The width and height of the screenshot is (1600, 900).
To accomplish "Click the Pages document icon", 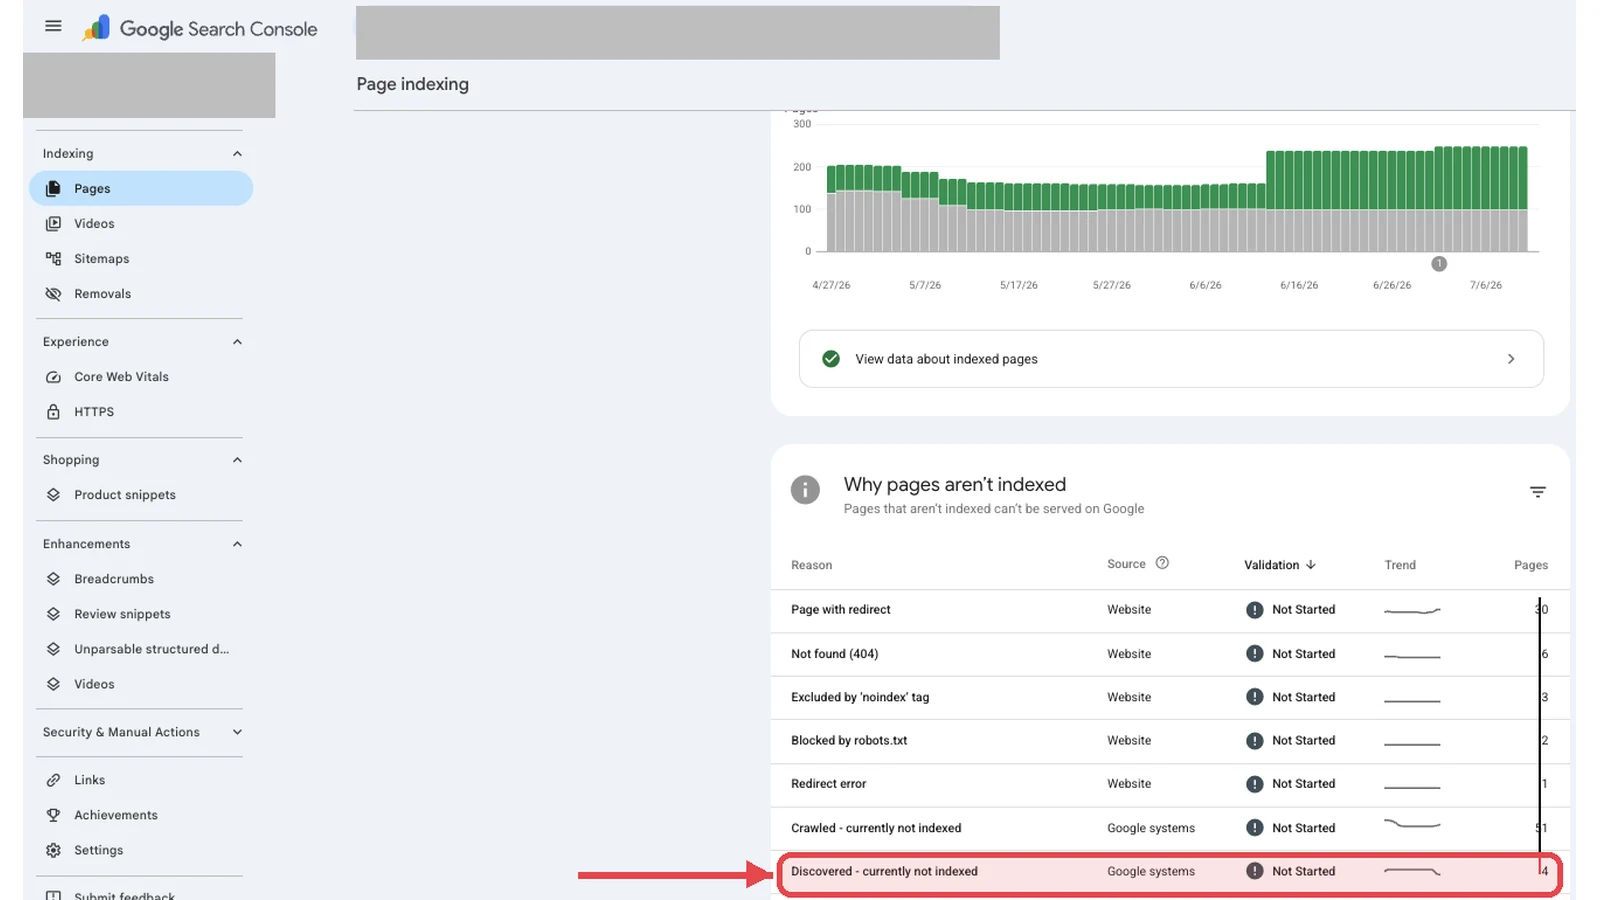I will (53, 188).
